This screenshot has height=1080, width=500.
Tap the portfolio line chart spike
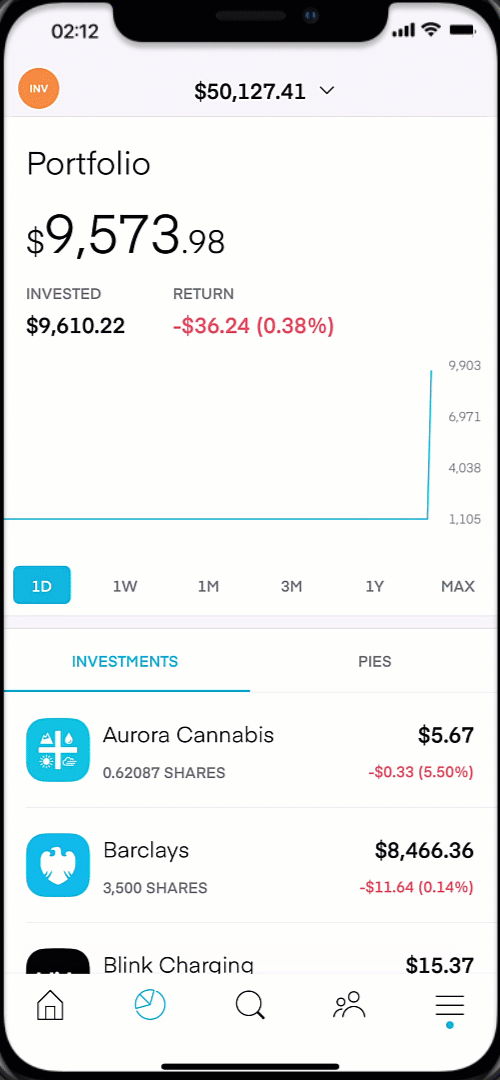click(430, 444)
